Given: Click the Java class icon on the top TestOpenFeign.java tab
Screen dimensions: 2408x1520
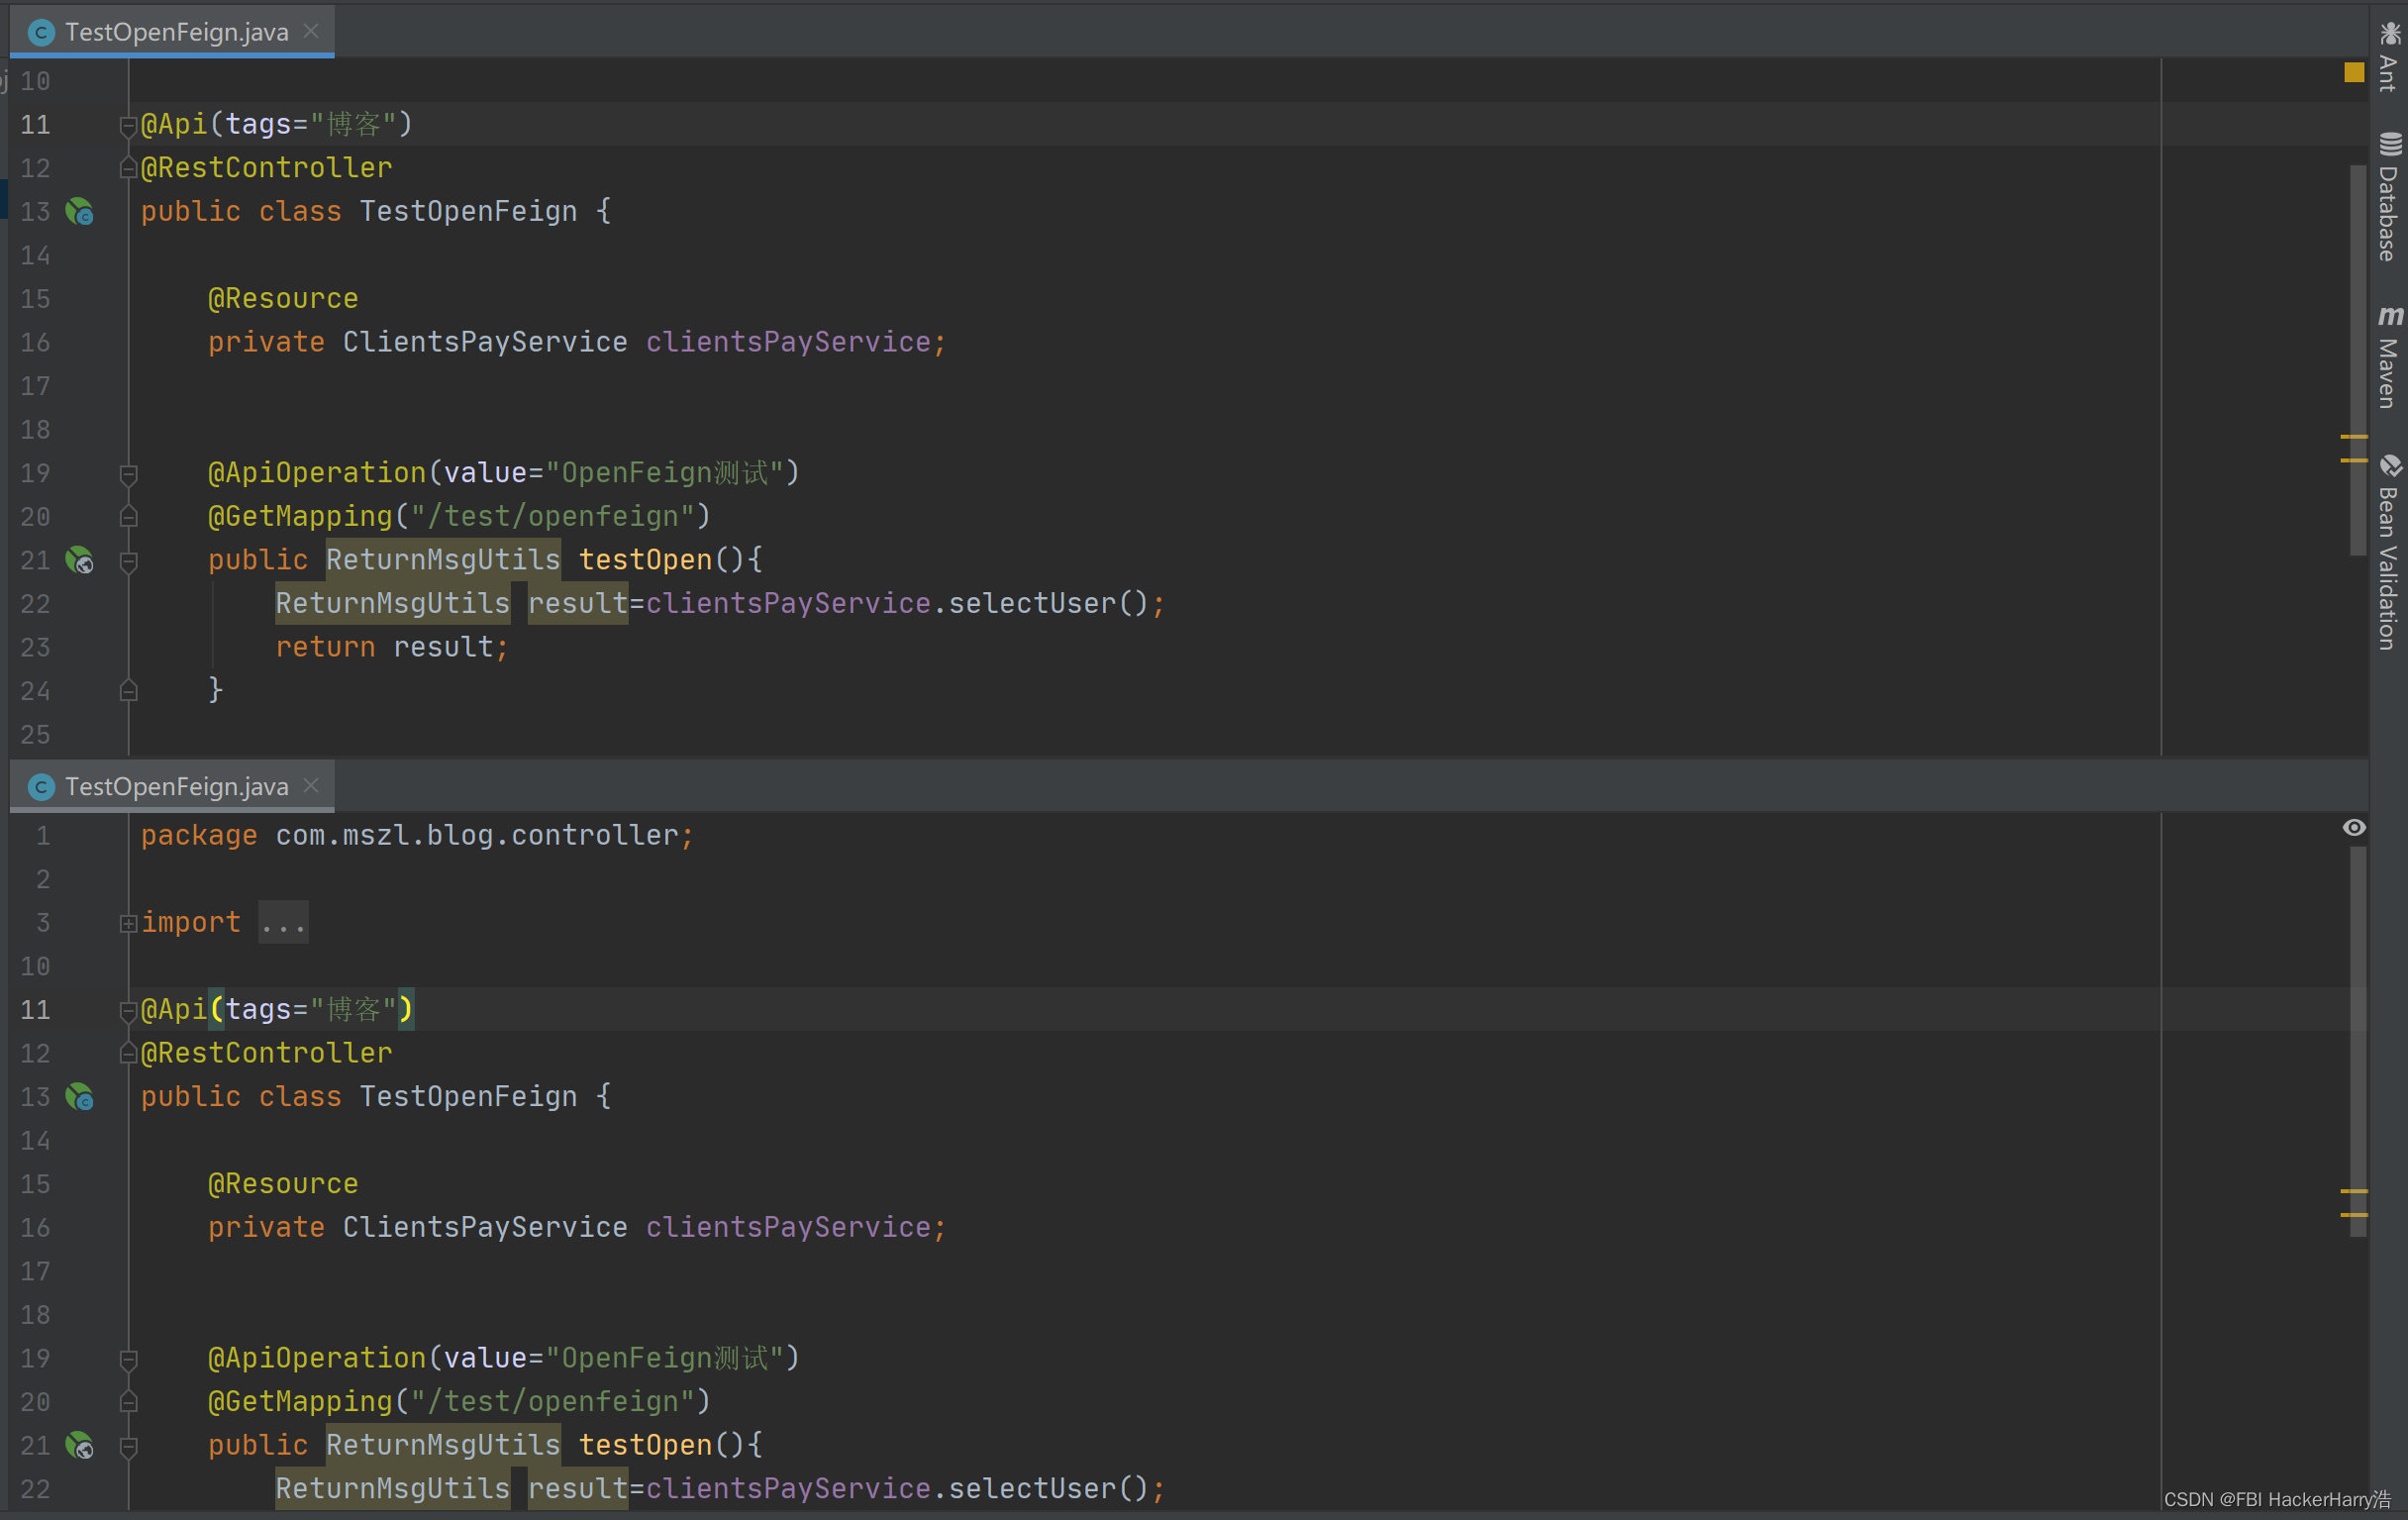Looking at the screenshot, I should [x=41, y=33].
